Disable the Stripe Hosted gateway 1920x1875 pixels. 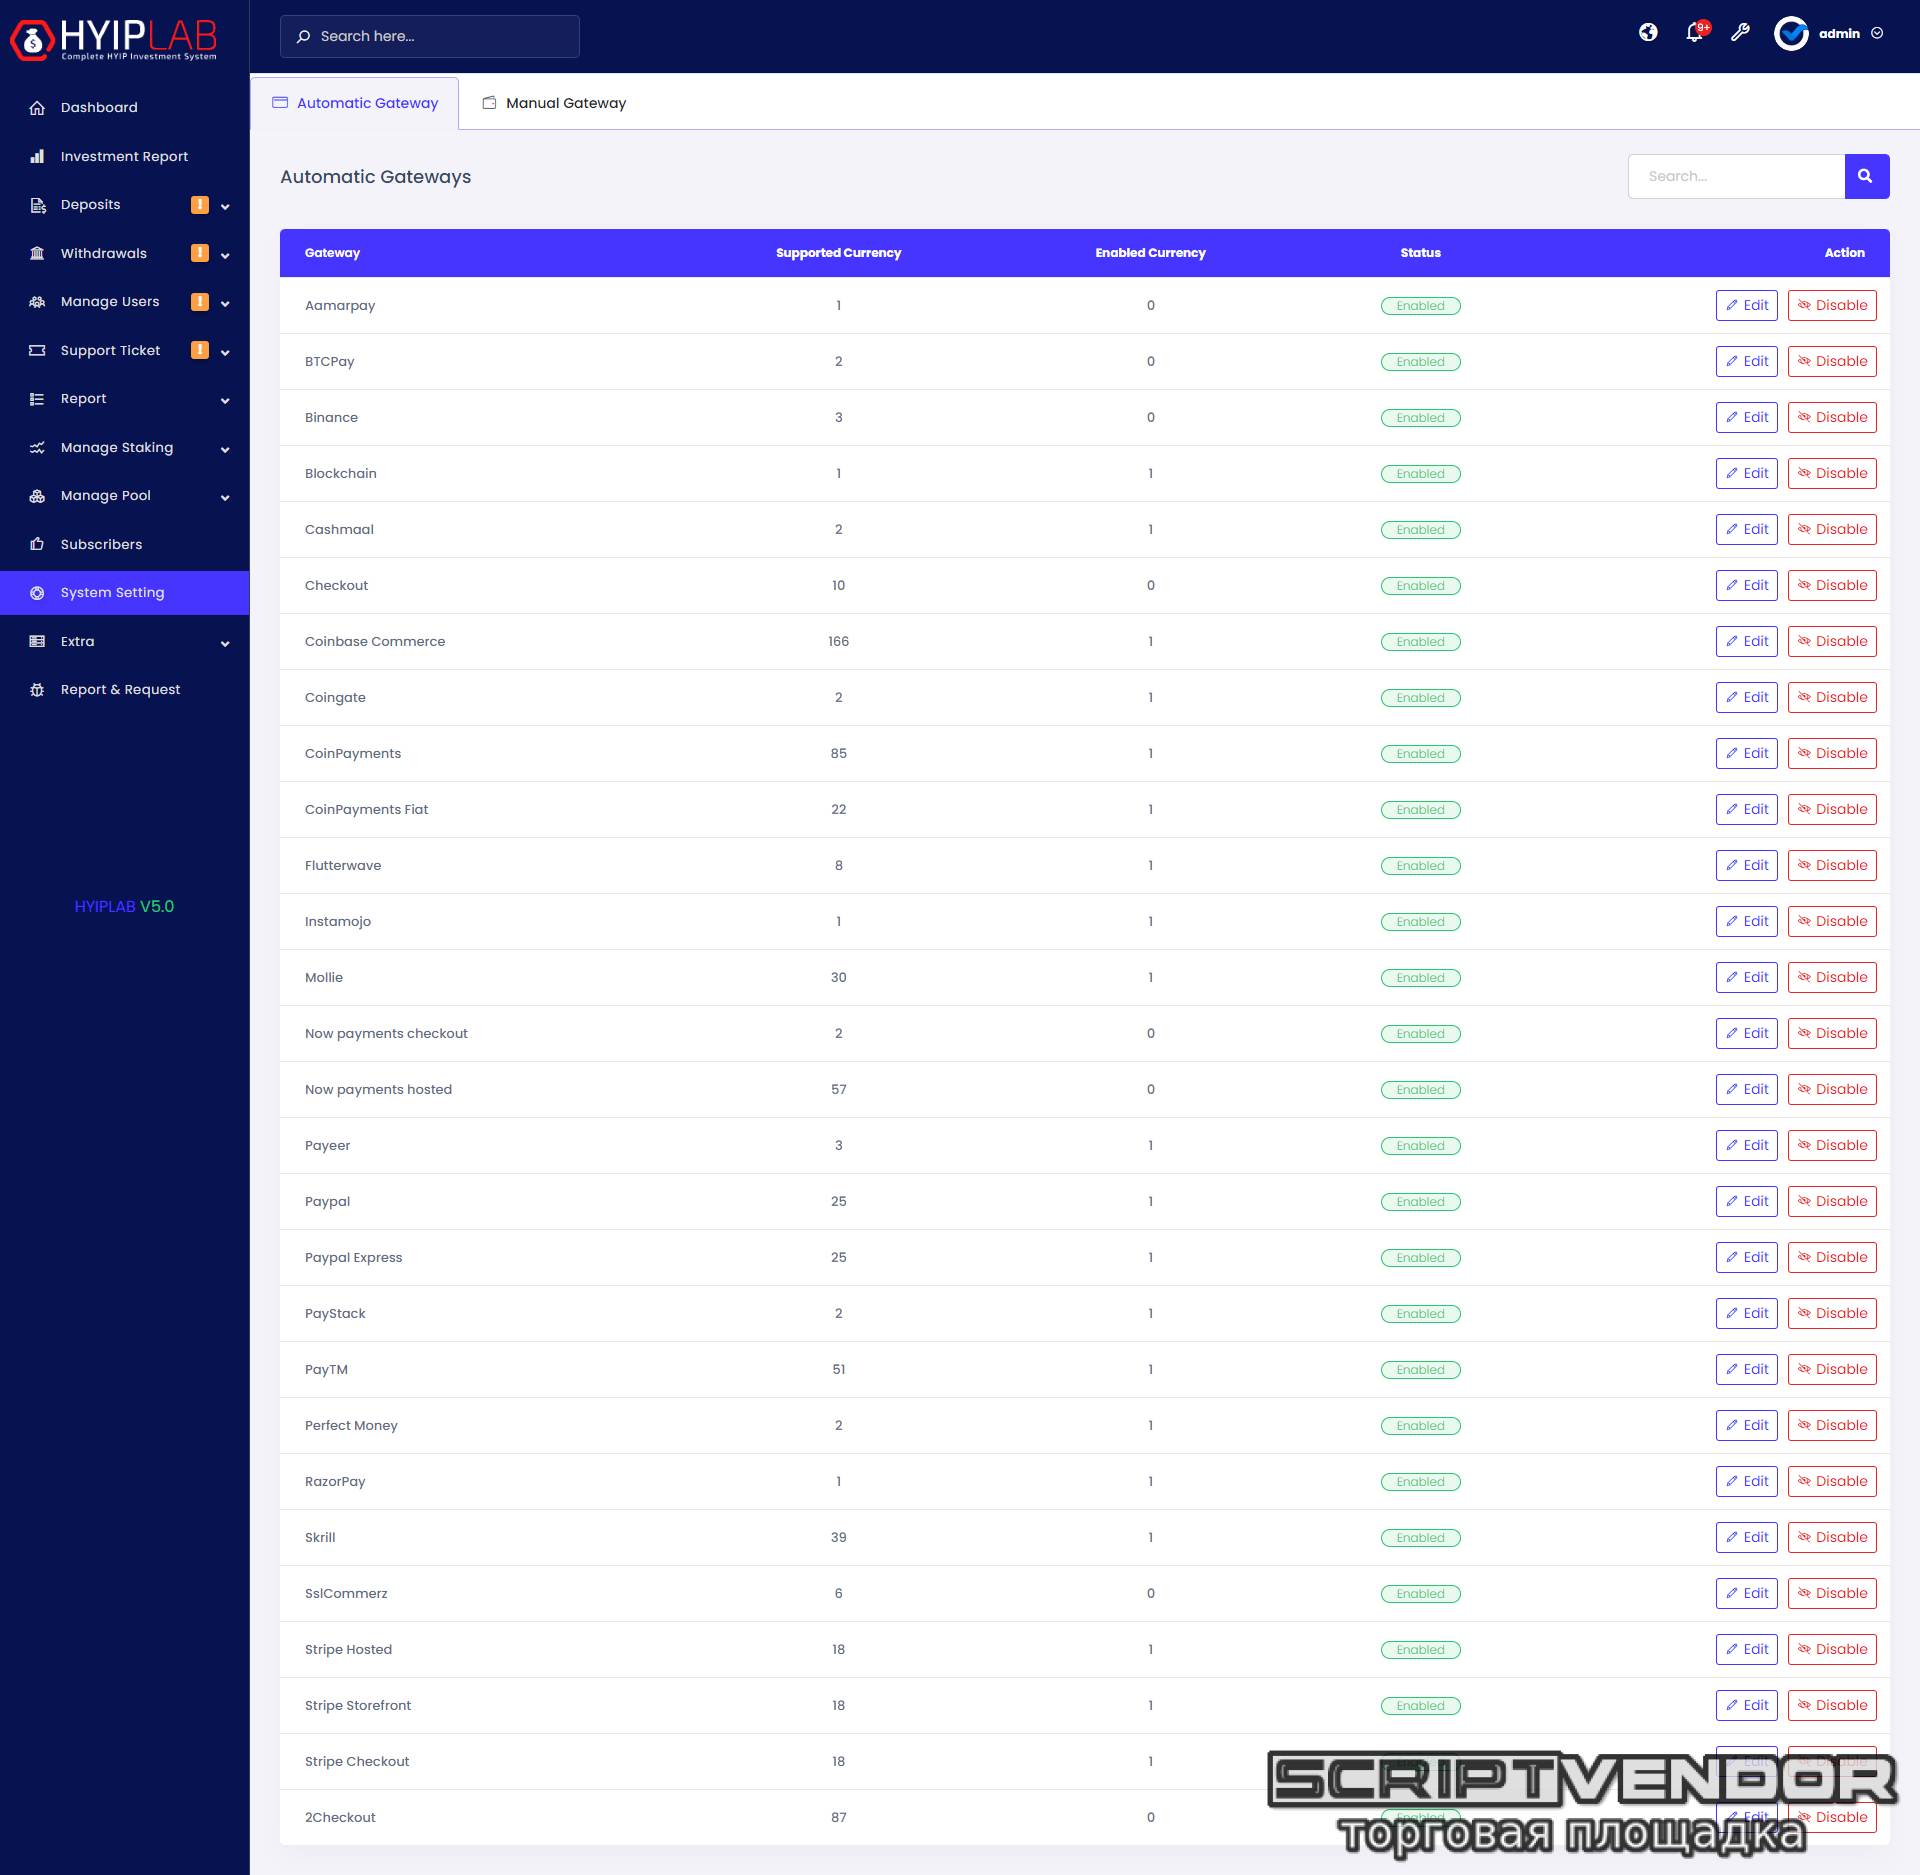[x=1832, y=1649]
